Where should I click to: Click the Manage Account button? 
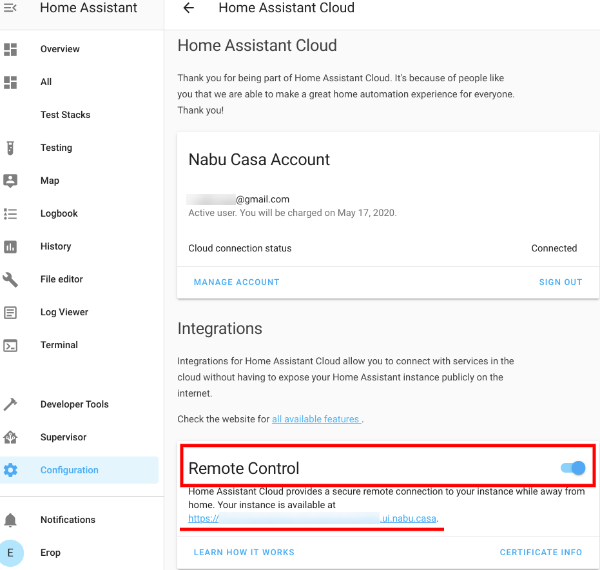(x=236, y=282)
